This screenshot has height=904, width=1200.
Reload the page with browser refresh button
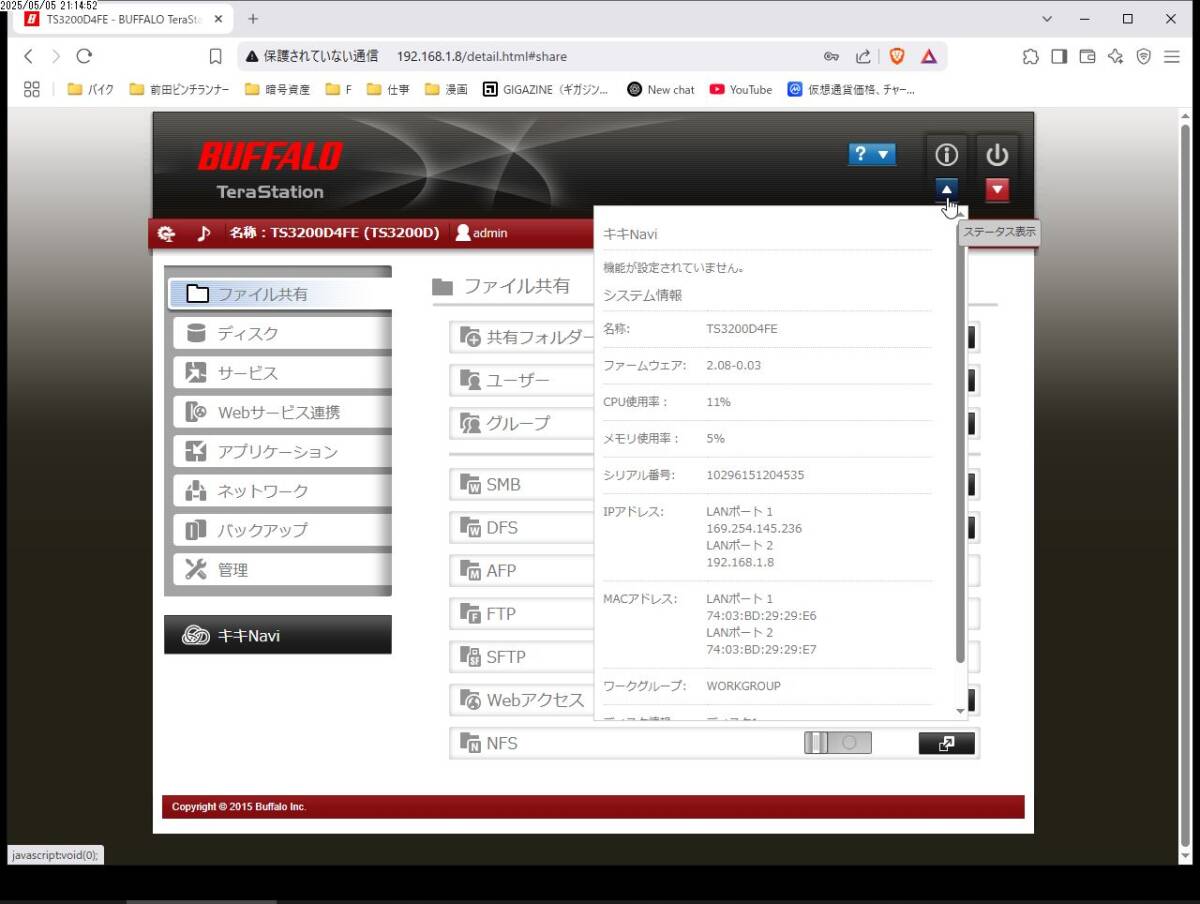(84, 56)
